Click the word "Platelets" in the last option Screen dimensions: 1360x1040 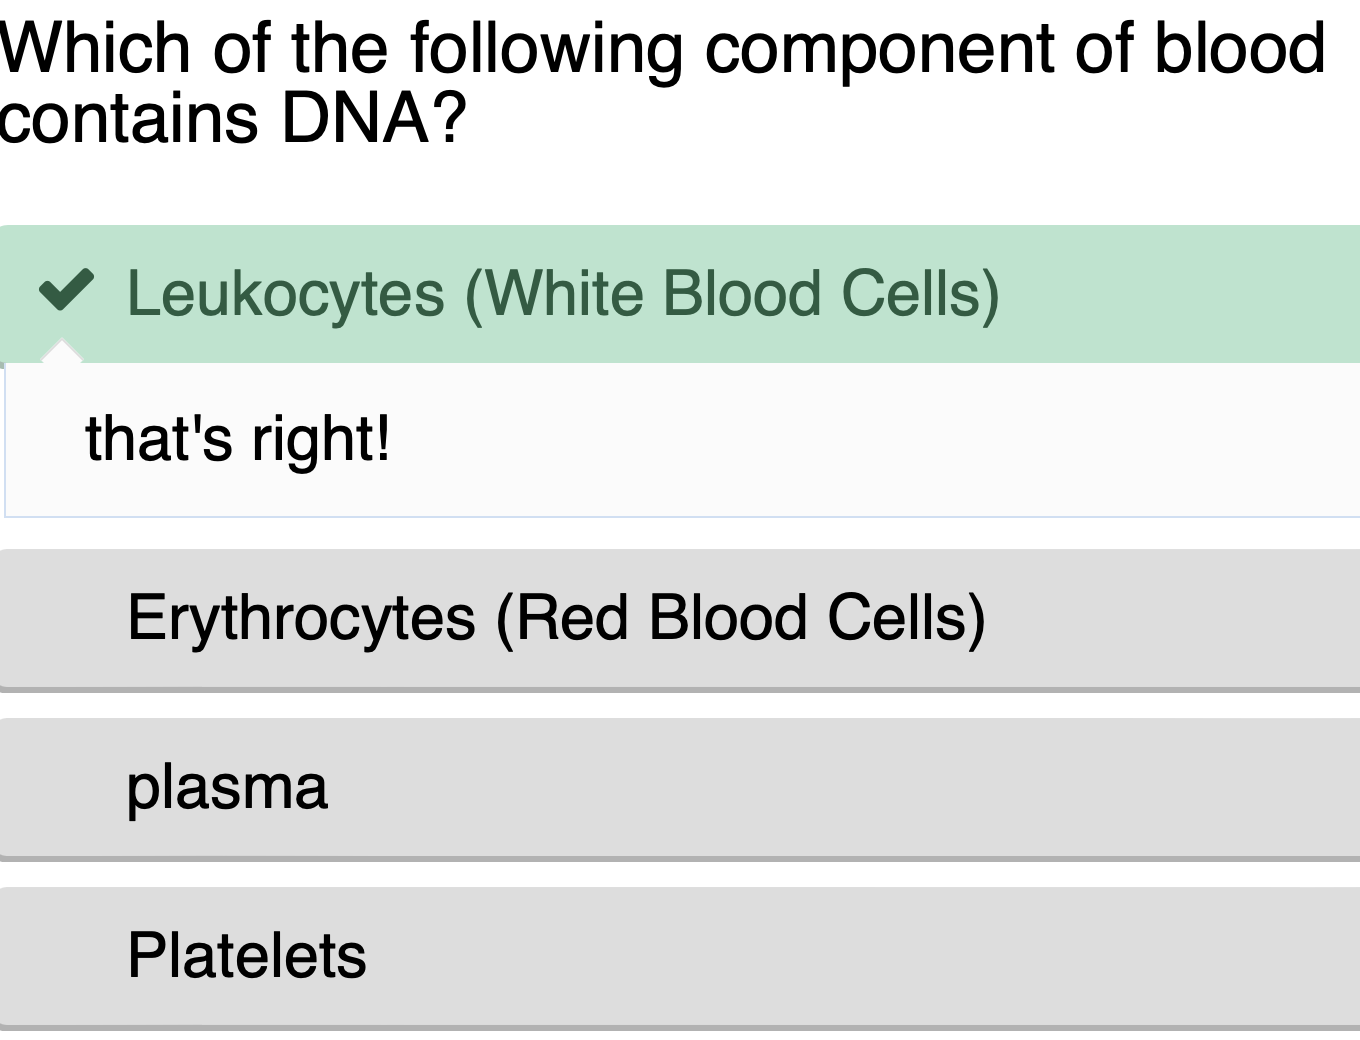click(247, 956)
